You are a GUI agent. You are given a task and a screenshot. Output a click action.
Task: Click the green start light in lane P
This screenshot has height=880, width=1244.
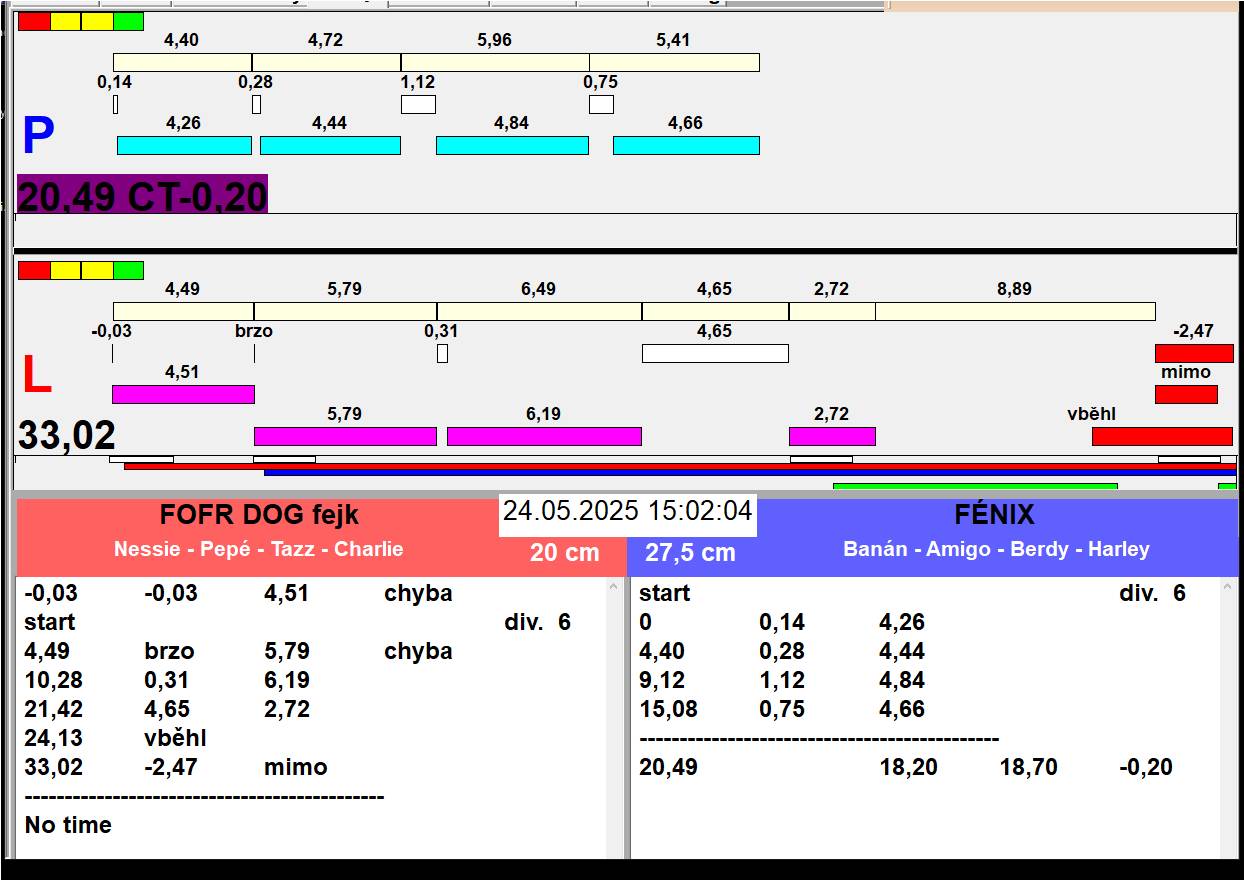128,21
